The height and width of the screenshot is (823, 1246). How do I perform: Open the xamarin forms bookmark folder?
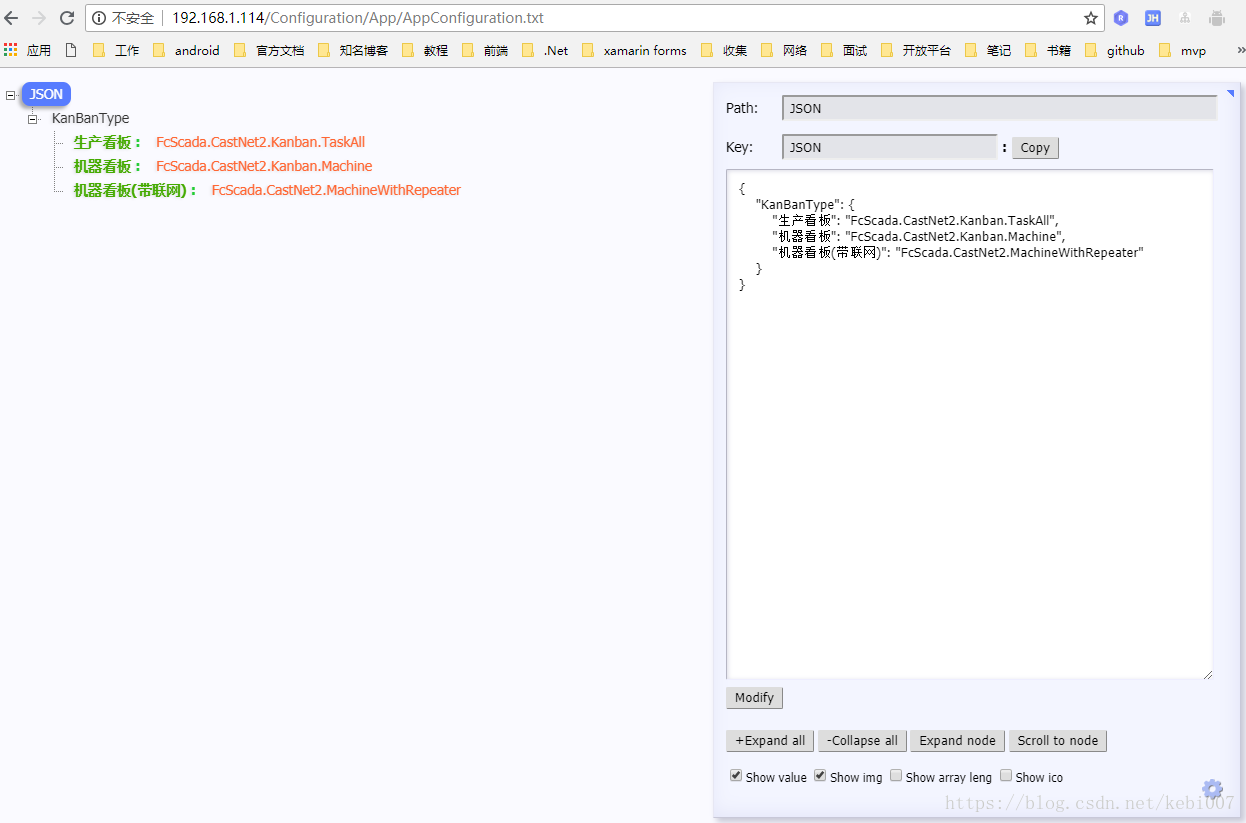[x=633, y=50]
